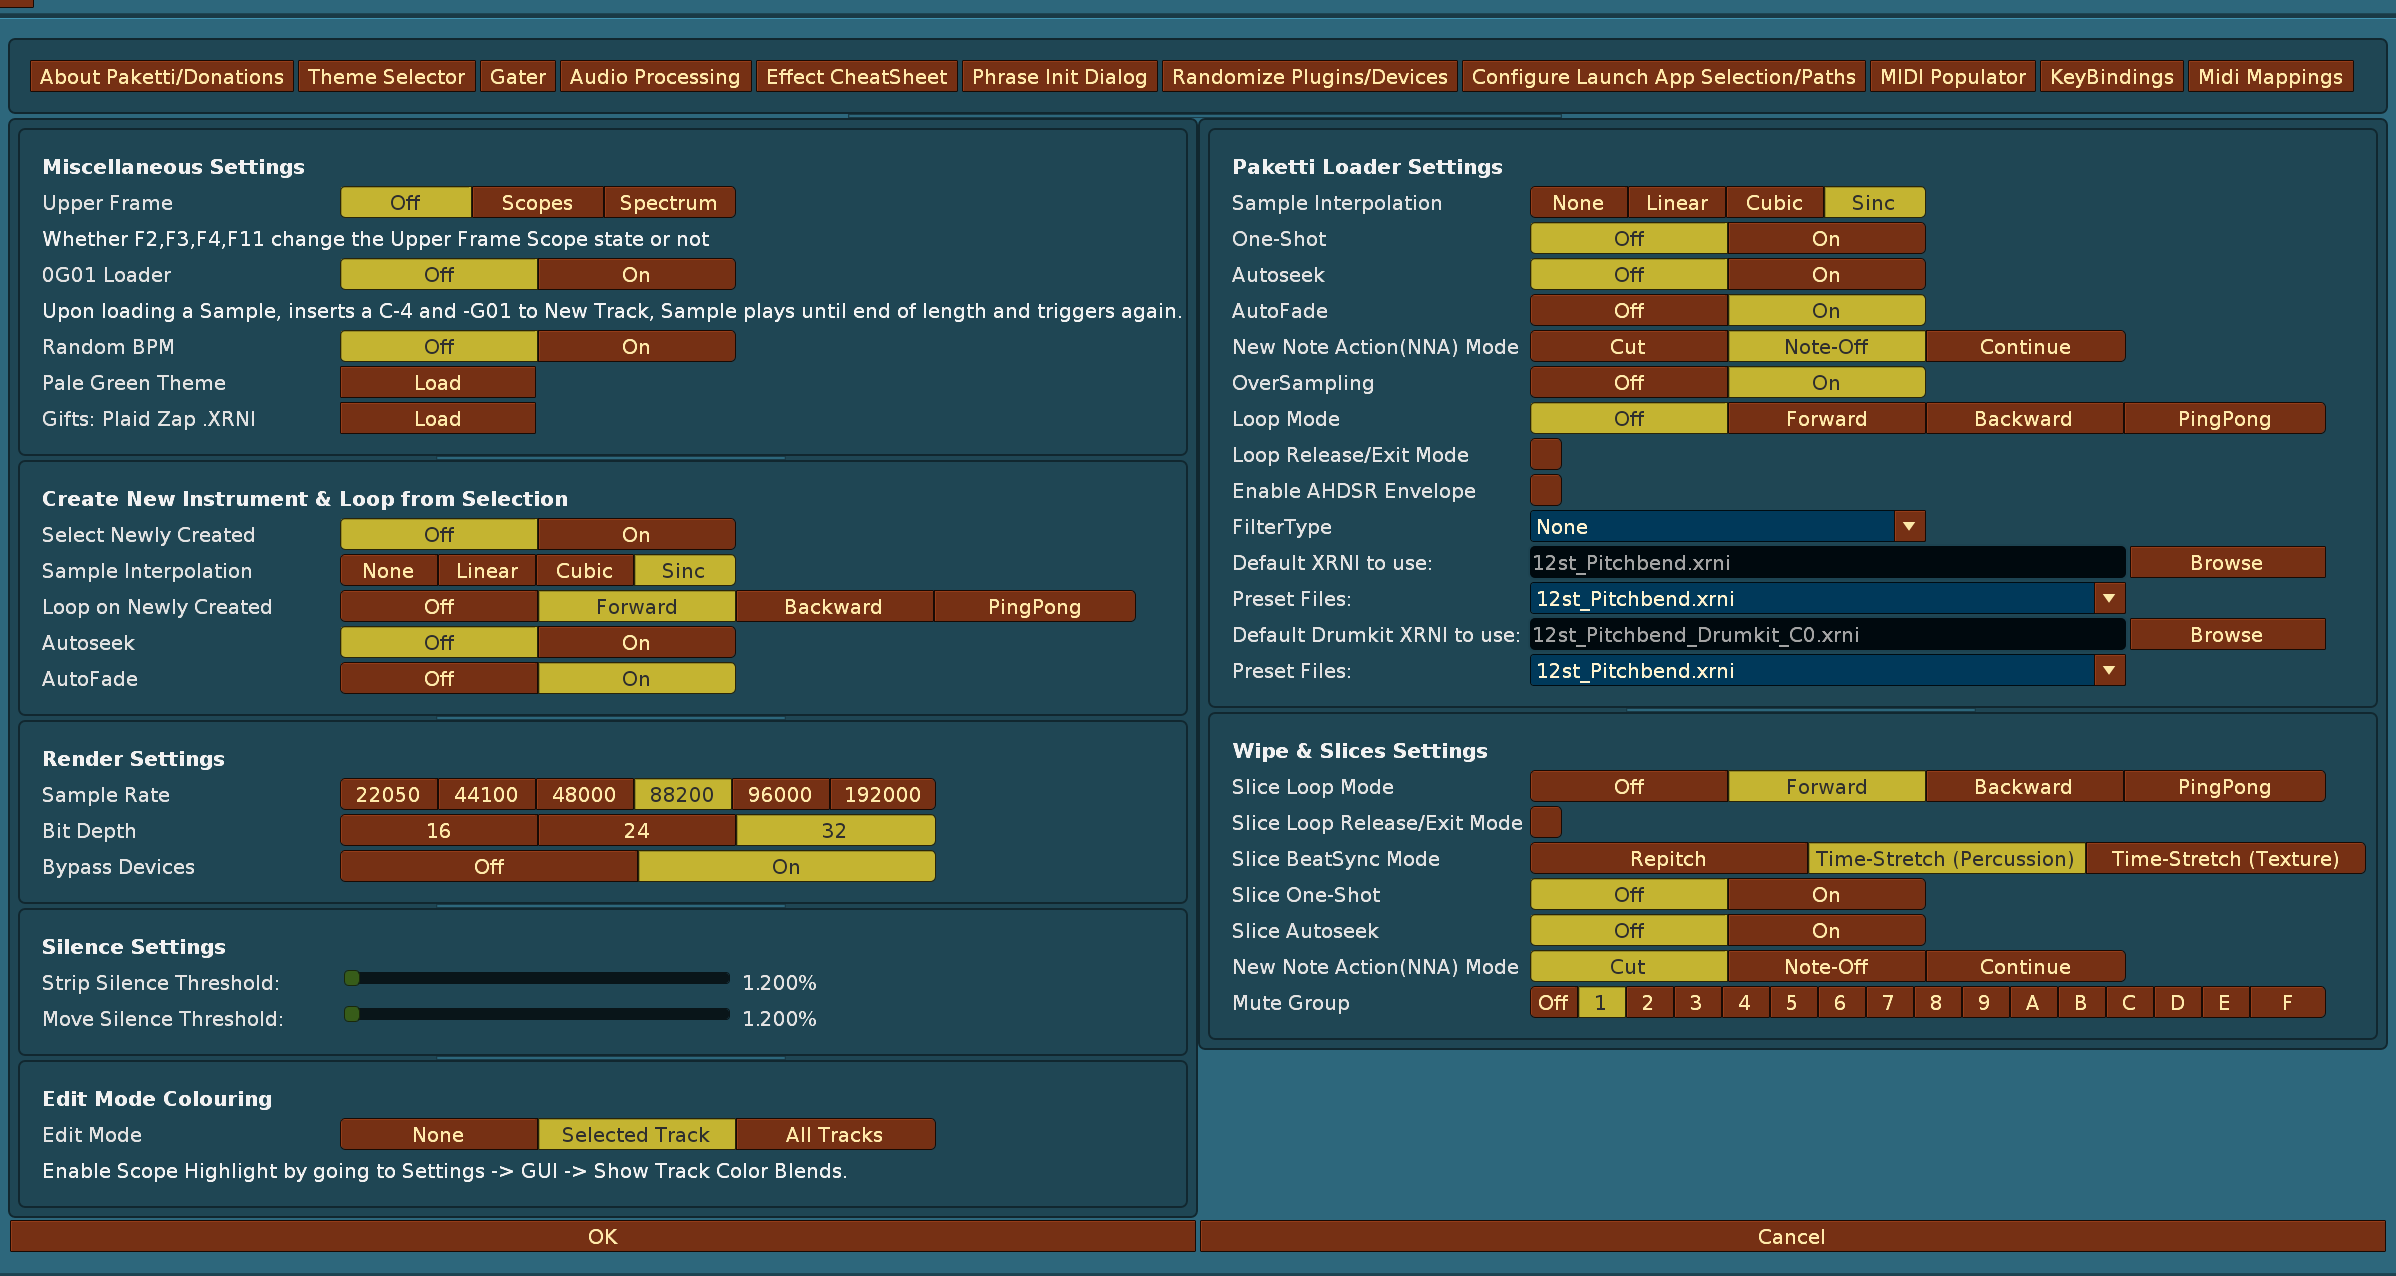Set Edit Mode colouring to All Tracks
This screenshot has height=1276, width=2396.
(x=834, y=1134)
